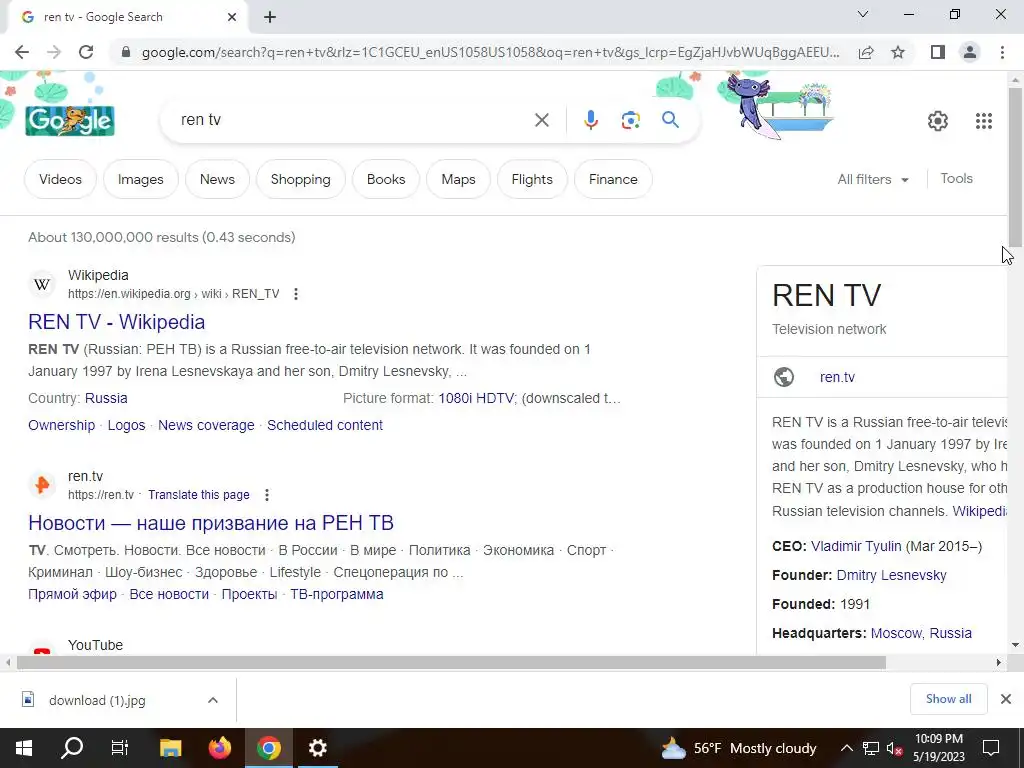Open Chrome three-dot menu
The width and height of the screenshot is (1024, 768).
click(x=1002, y=52)
